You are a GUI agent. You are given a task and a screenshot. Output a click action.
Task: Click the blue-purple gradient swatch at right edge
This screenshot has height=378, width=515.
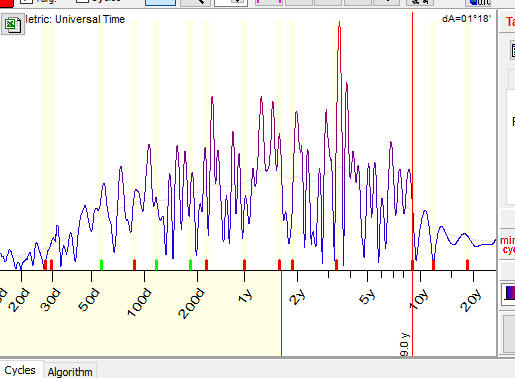click(510, 293)
